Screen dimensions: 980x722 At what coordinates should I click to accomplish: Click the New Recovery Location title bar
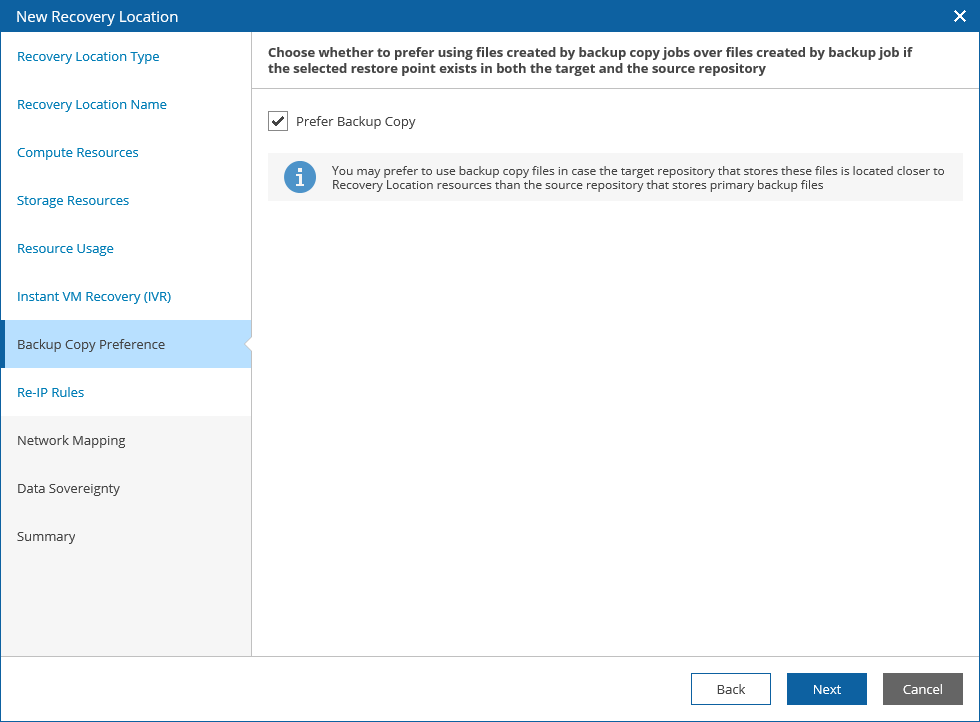[400, 16]
